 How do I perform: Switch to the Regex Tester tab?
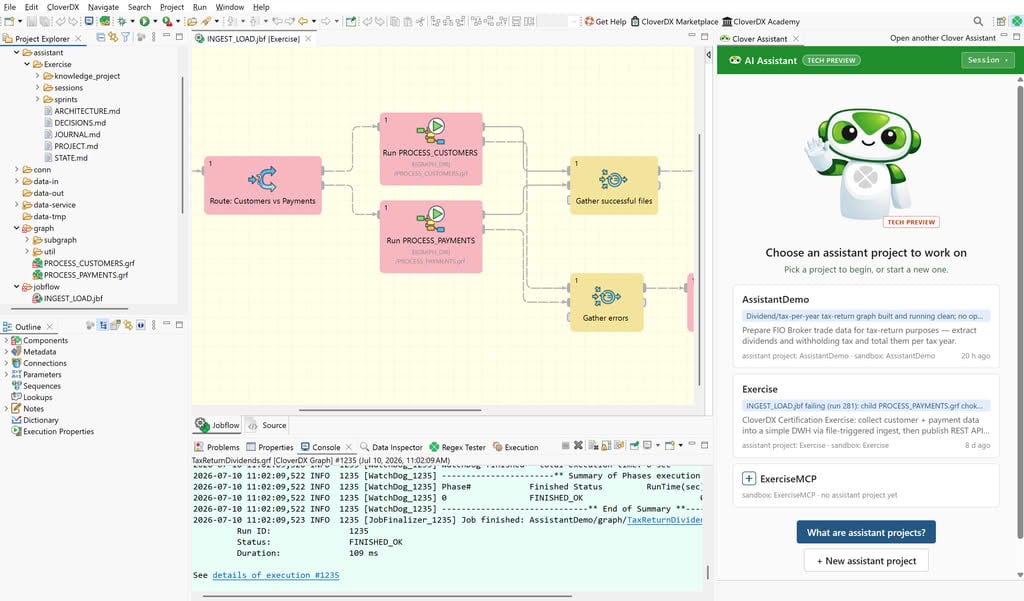(458, 447)
